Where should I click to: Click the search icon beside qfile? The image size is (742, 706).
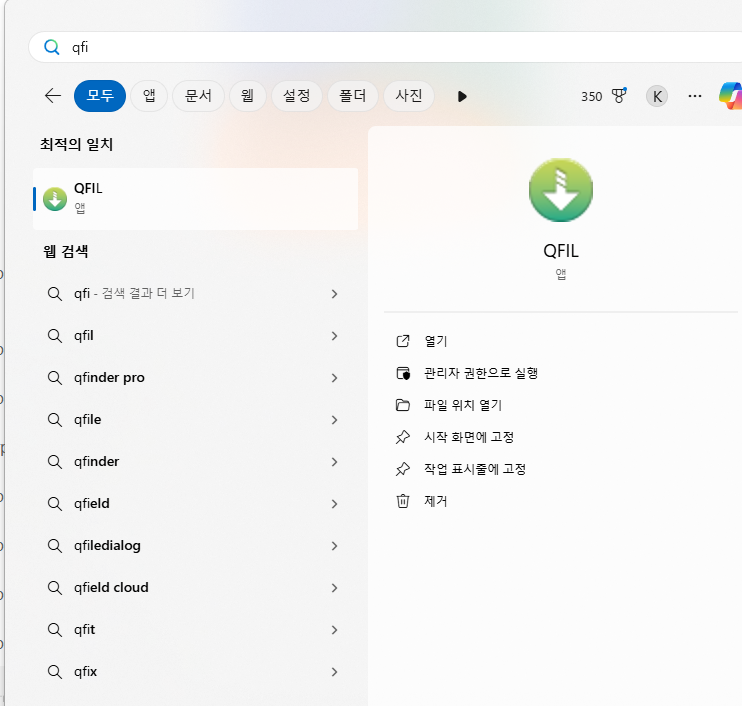(55, 420)
